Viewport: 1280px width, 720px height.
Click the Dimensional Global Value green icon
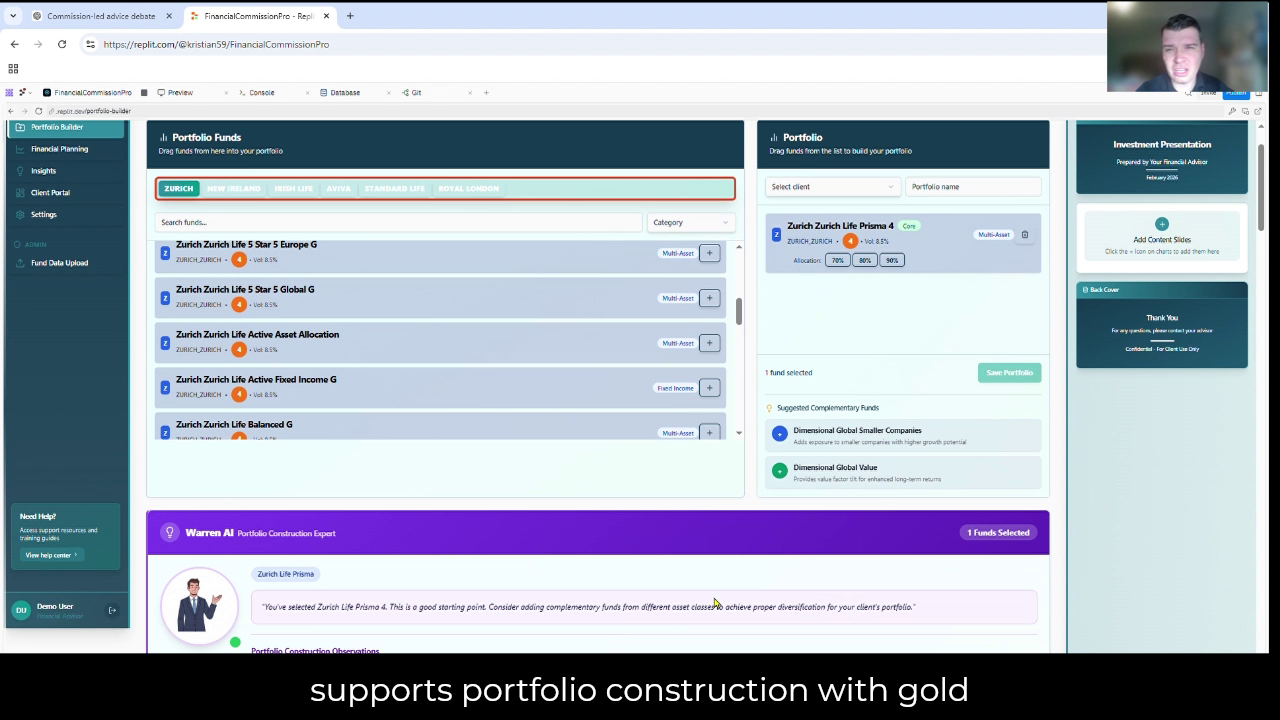(x=780, y=471)
